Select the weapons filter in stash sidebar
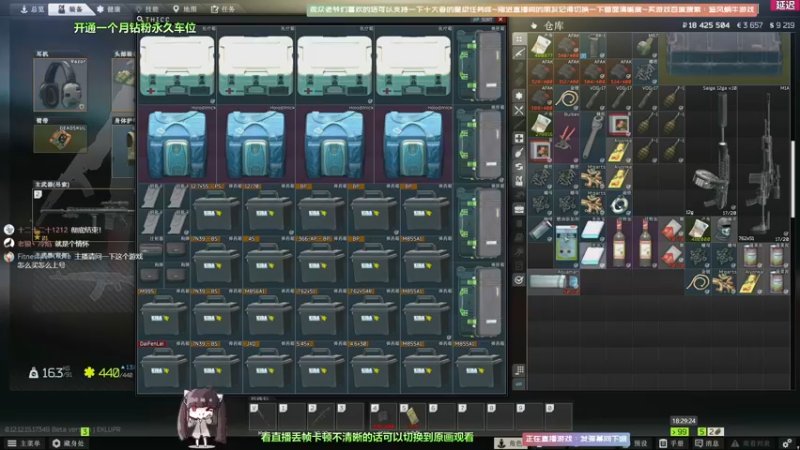 (519, 53)
